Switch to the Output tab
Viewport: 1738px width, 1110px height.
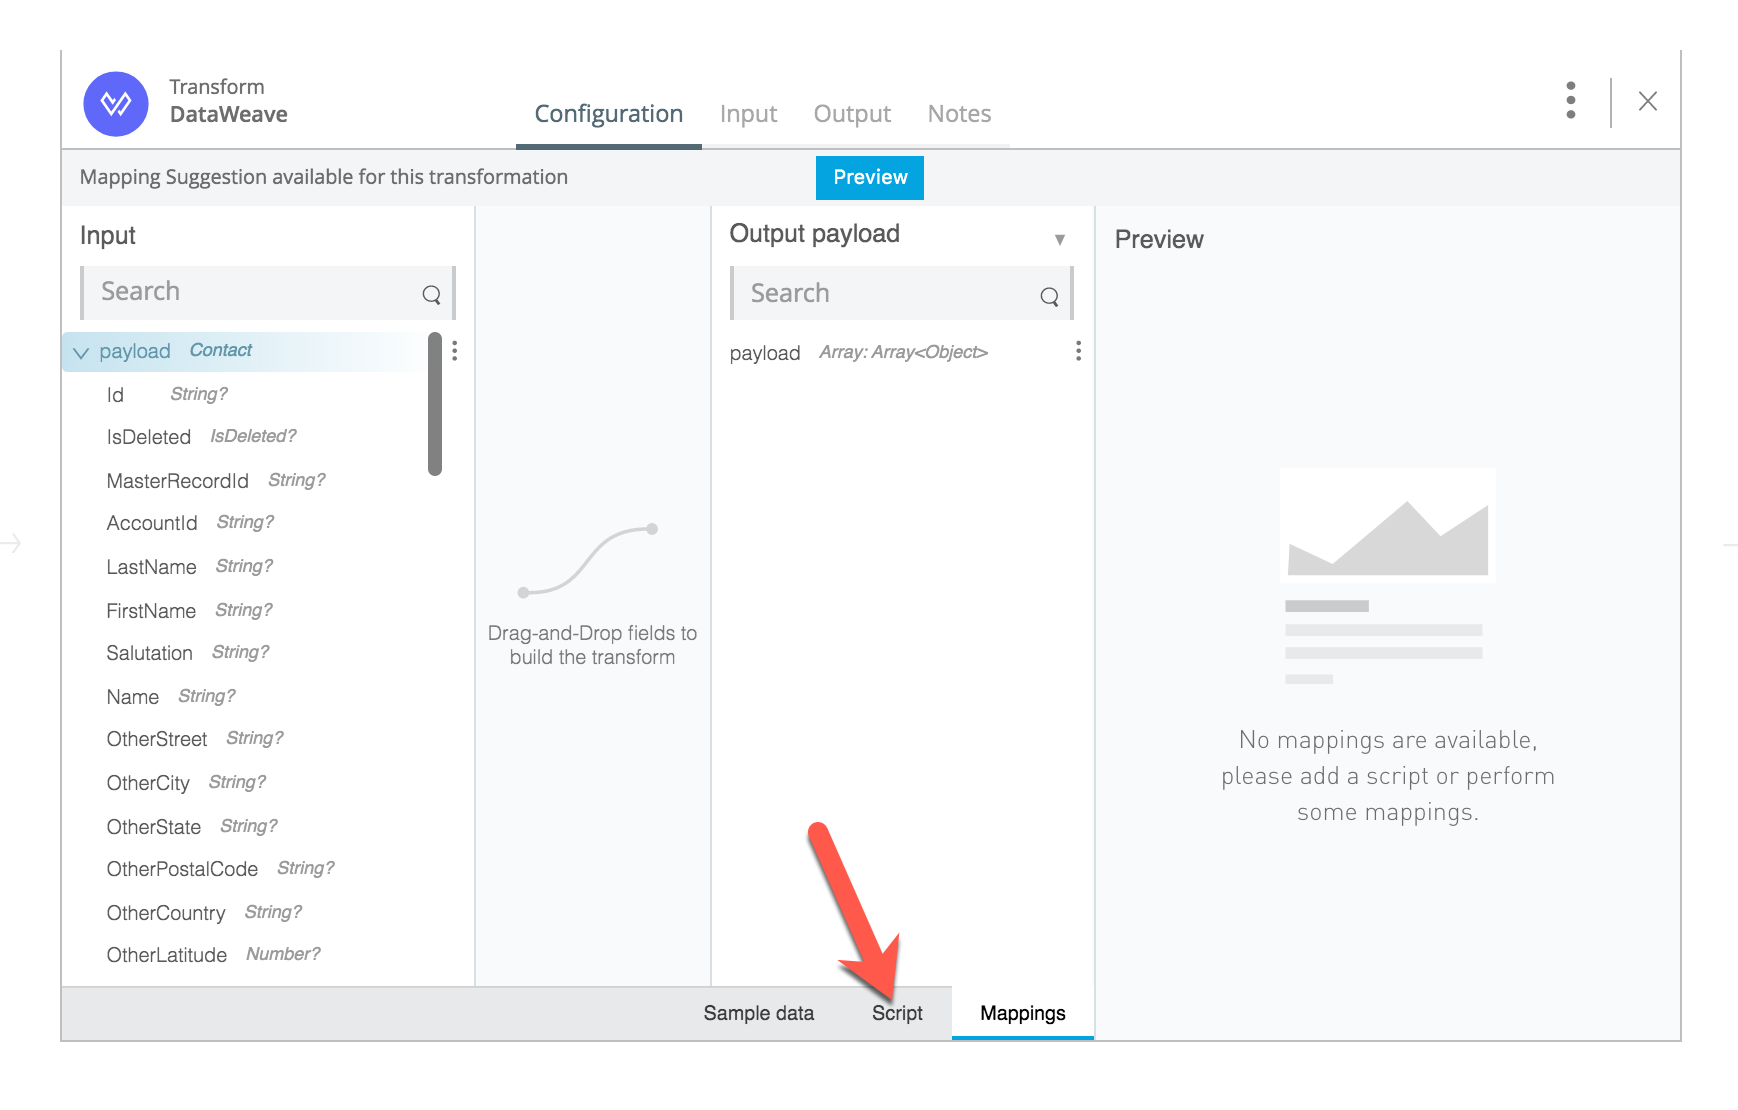(852, 114)
